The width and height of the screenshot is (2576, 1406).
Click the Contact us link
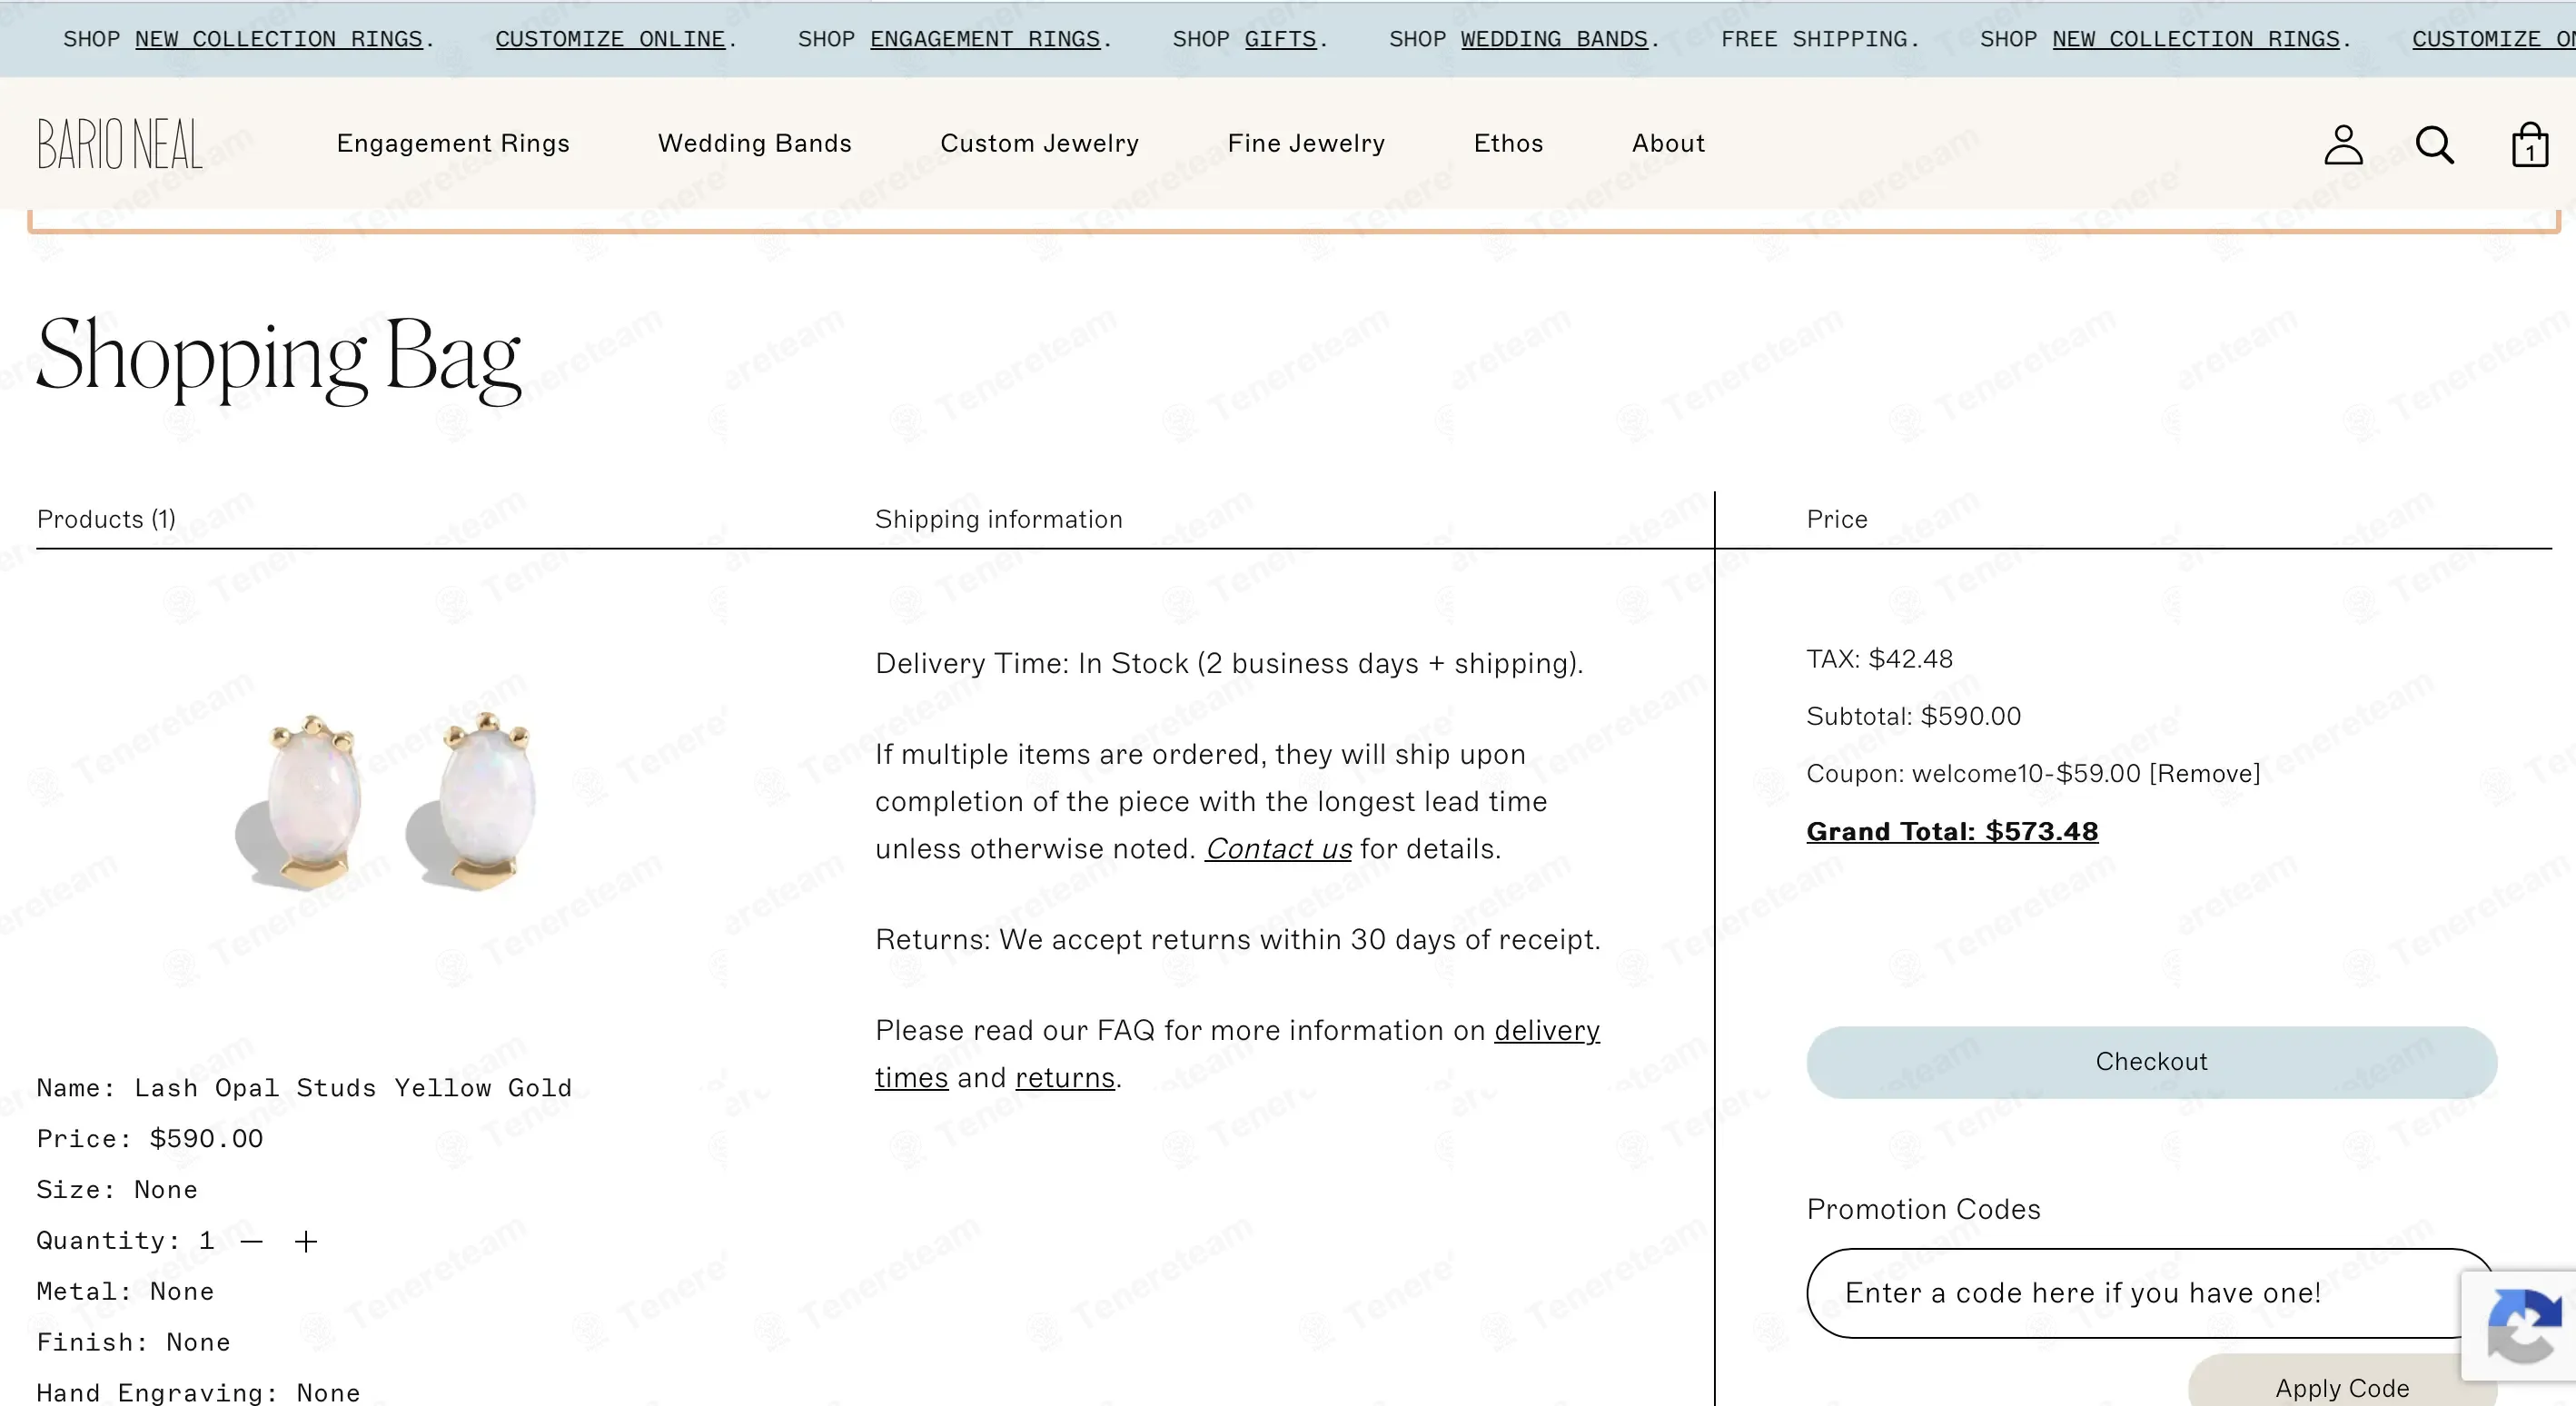pyautogui.click(x=1278, y=849)
